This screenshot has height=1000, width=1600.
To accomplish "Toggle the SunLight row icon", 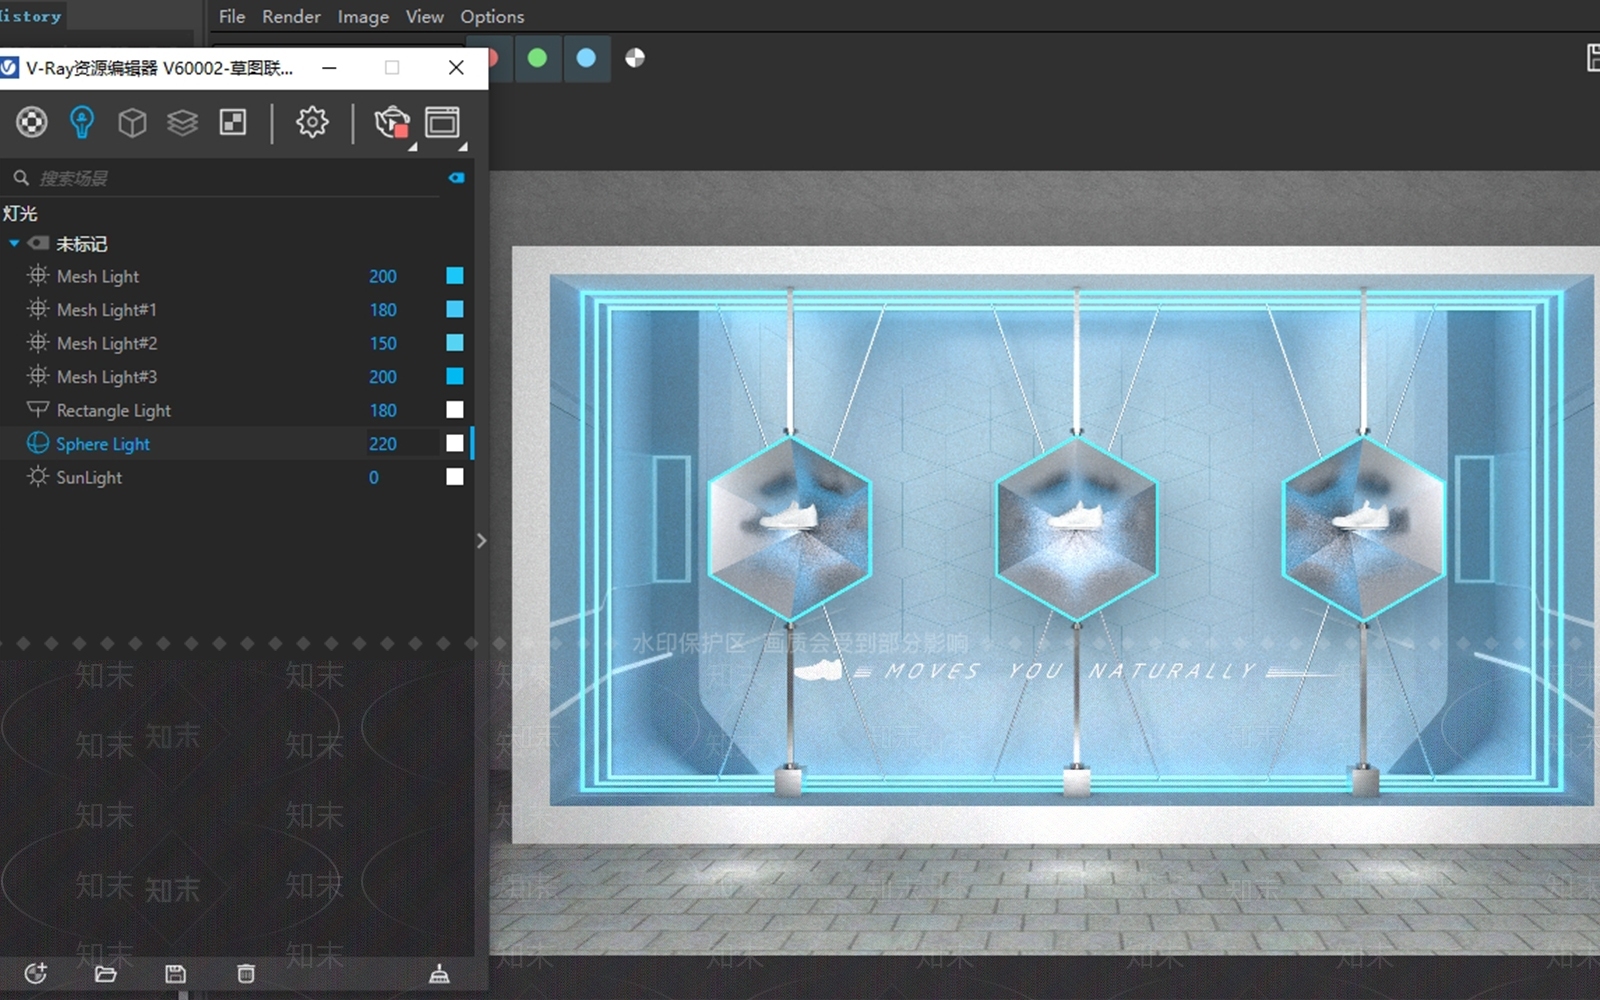I will 38,476.
